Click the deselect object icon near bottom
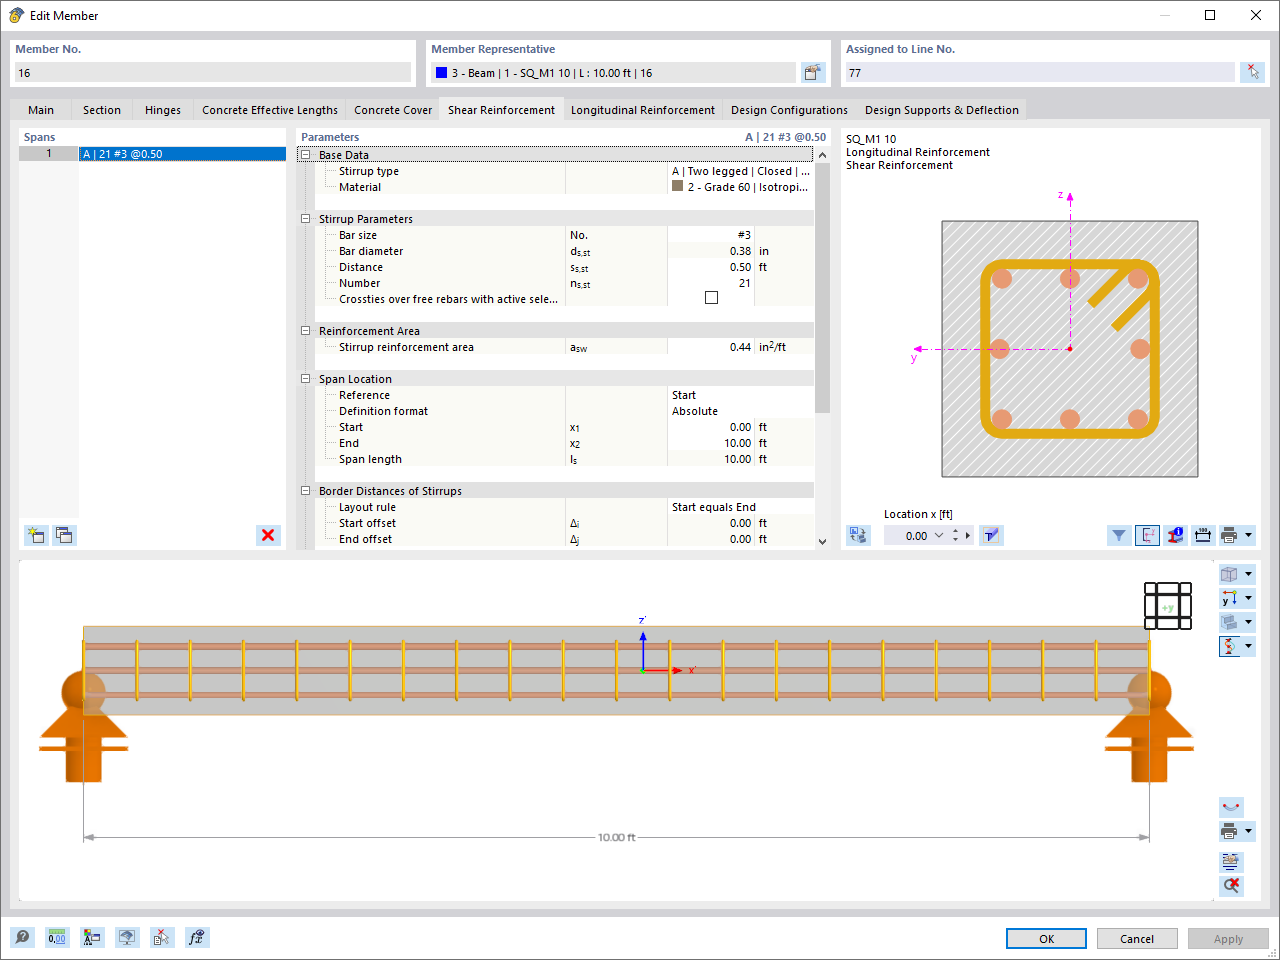1280x960 pixels. [162, 937]
